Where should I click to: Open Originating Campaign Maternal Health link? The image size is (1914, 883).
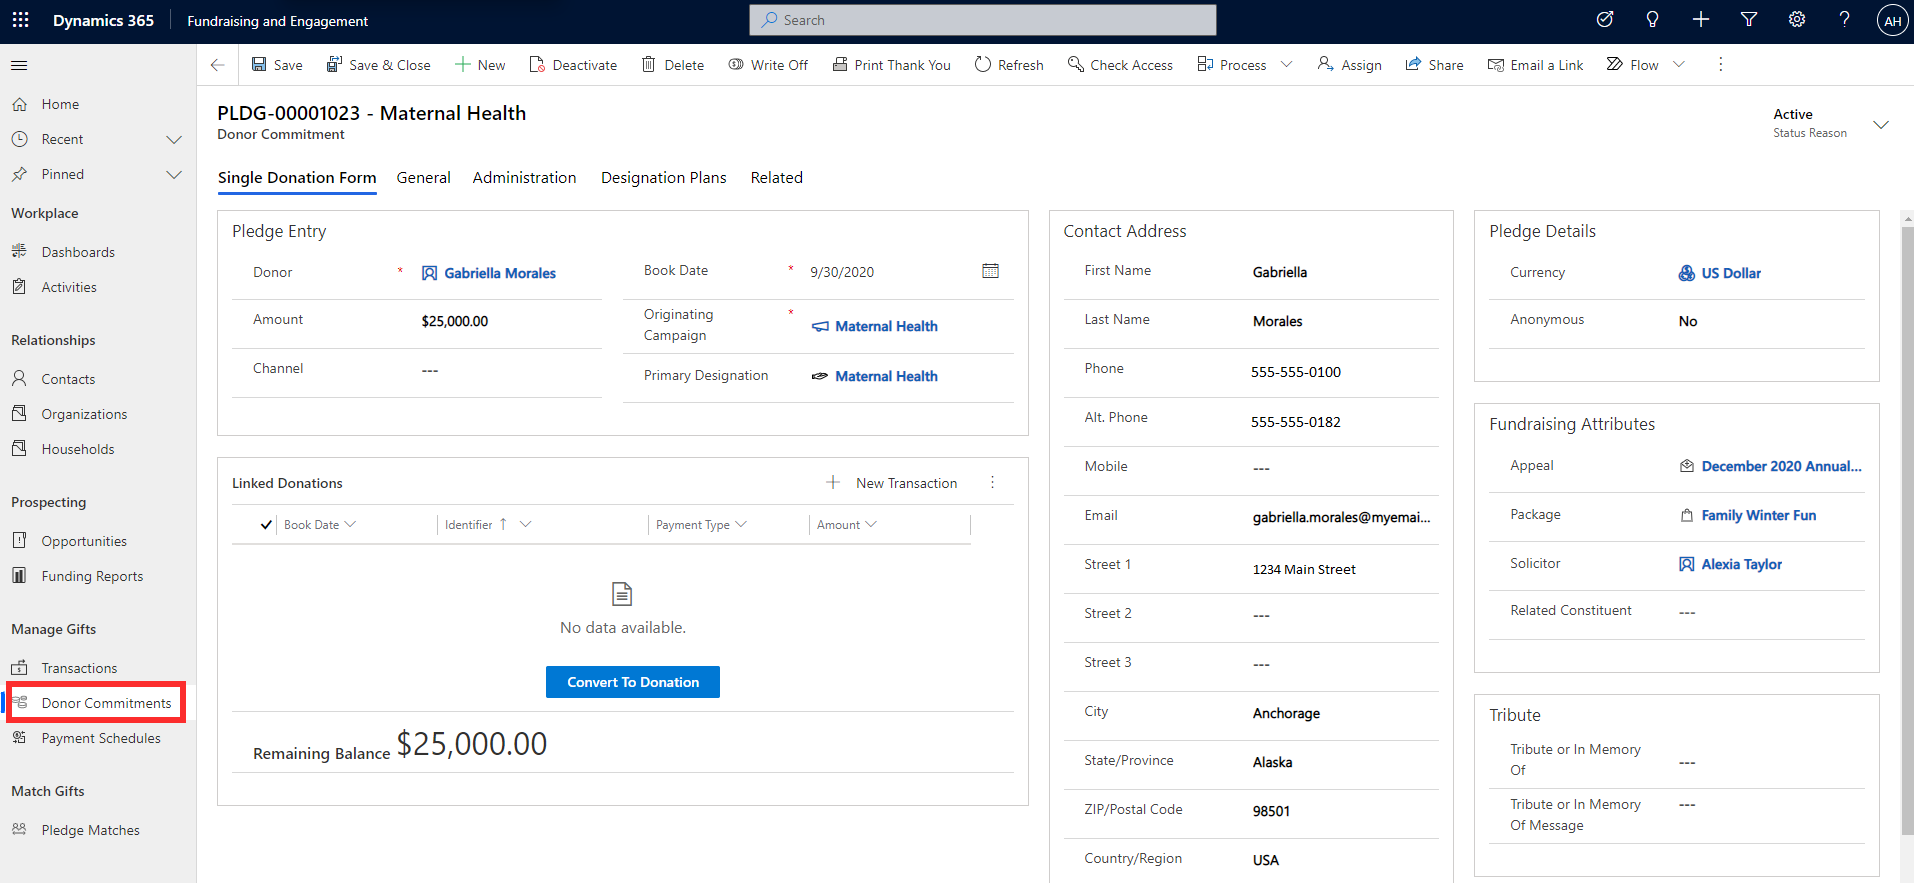tap(886, 326)
